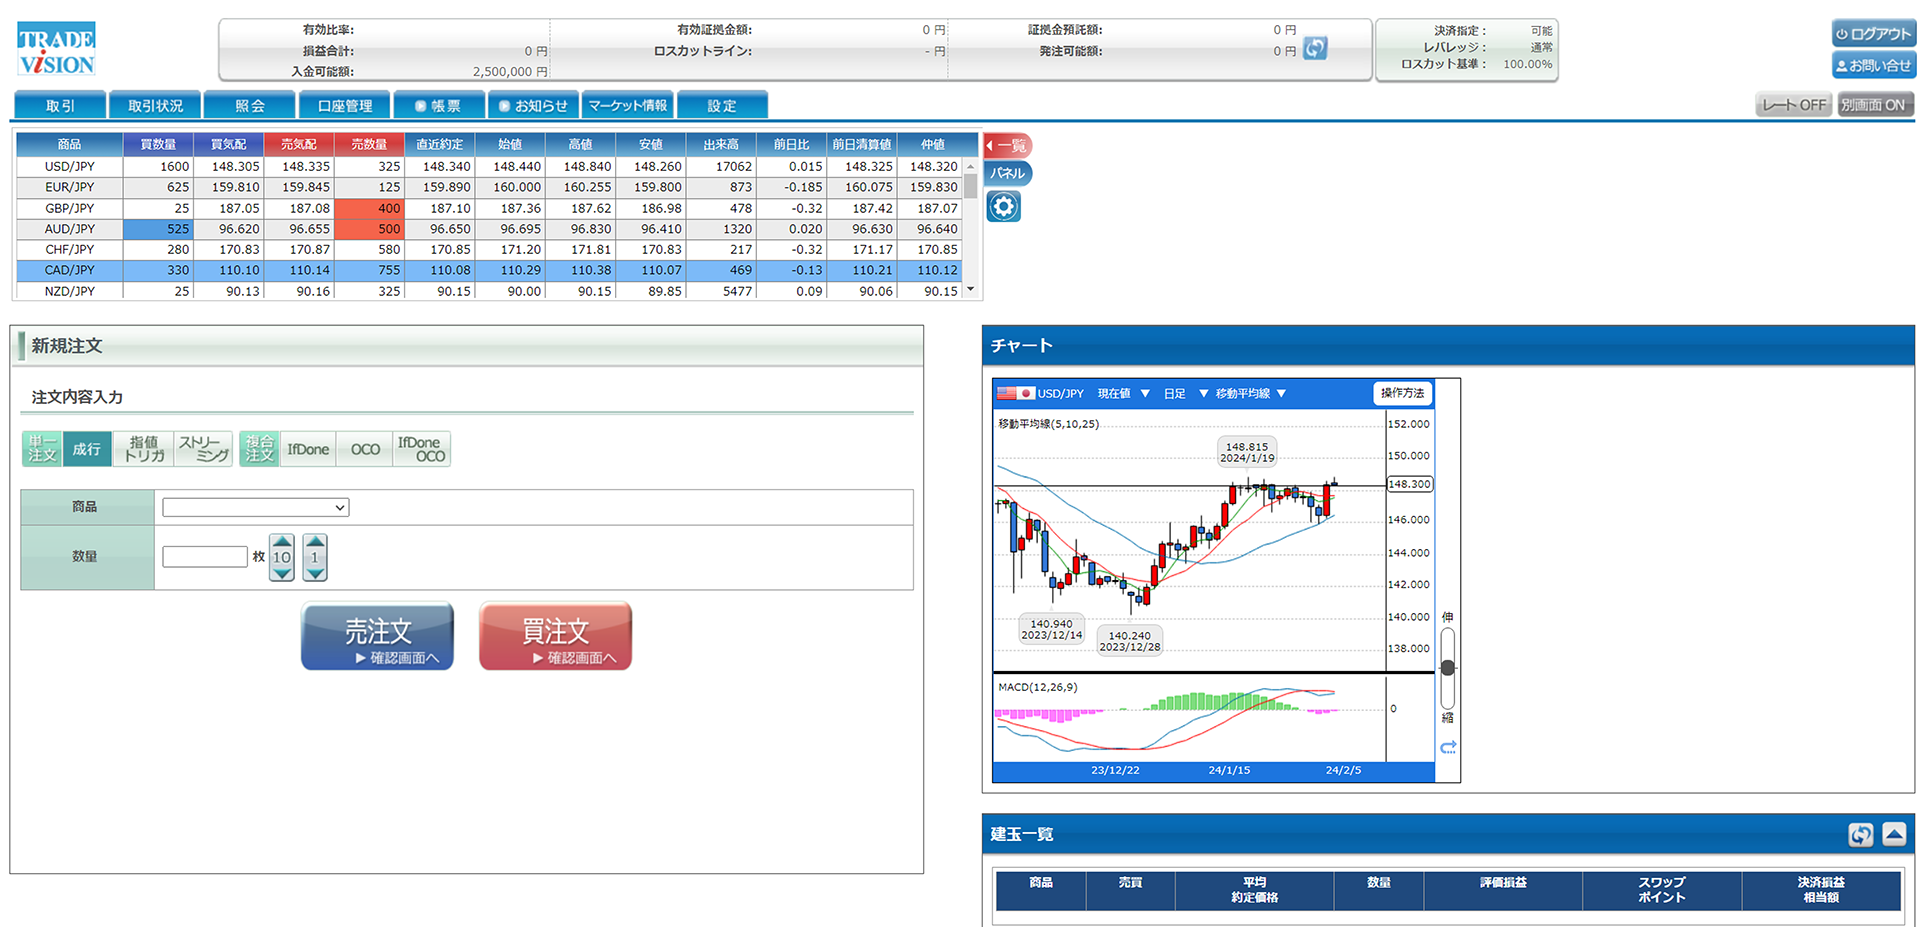Click 売注文 sell order button
The height and width of the screenshot is (927, 1920).
[x=377, y=636]
